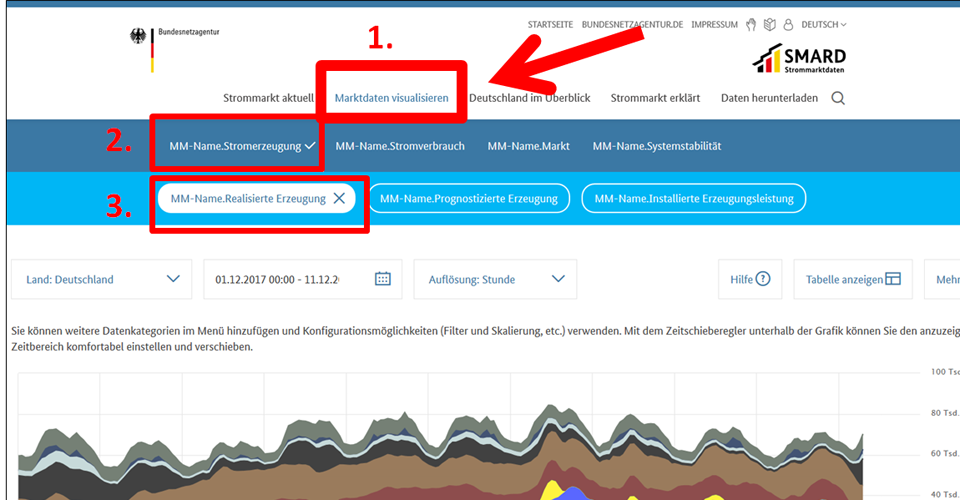The height and width of the screenshot is (500, 960).
Task: Select MM-Name.Stromverbrauch tab
Action: 400,146
